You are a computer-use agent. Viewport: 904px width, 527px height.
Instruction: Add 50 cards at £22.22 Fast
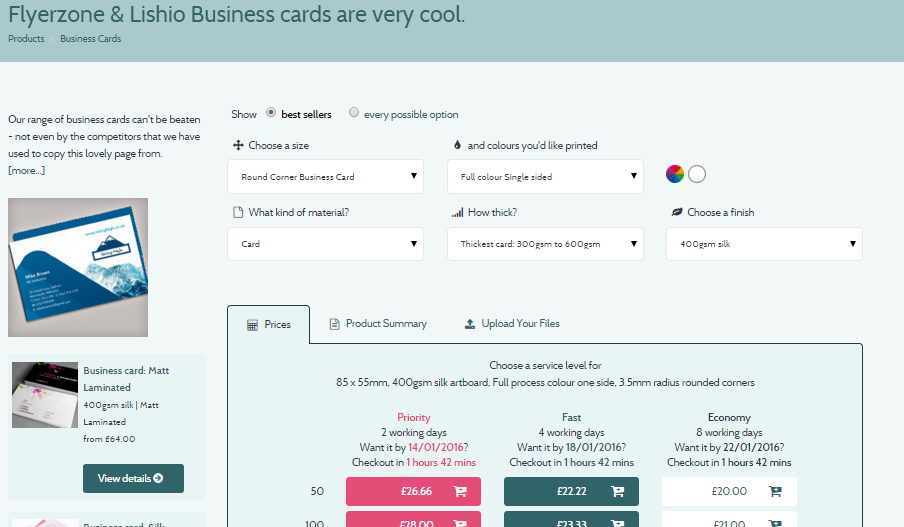(571, 491)
